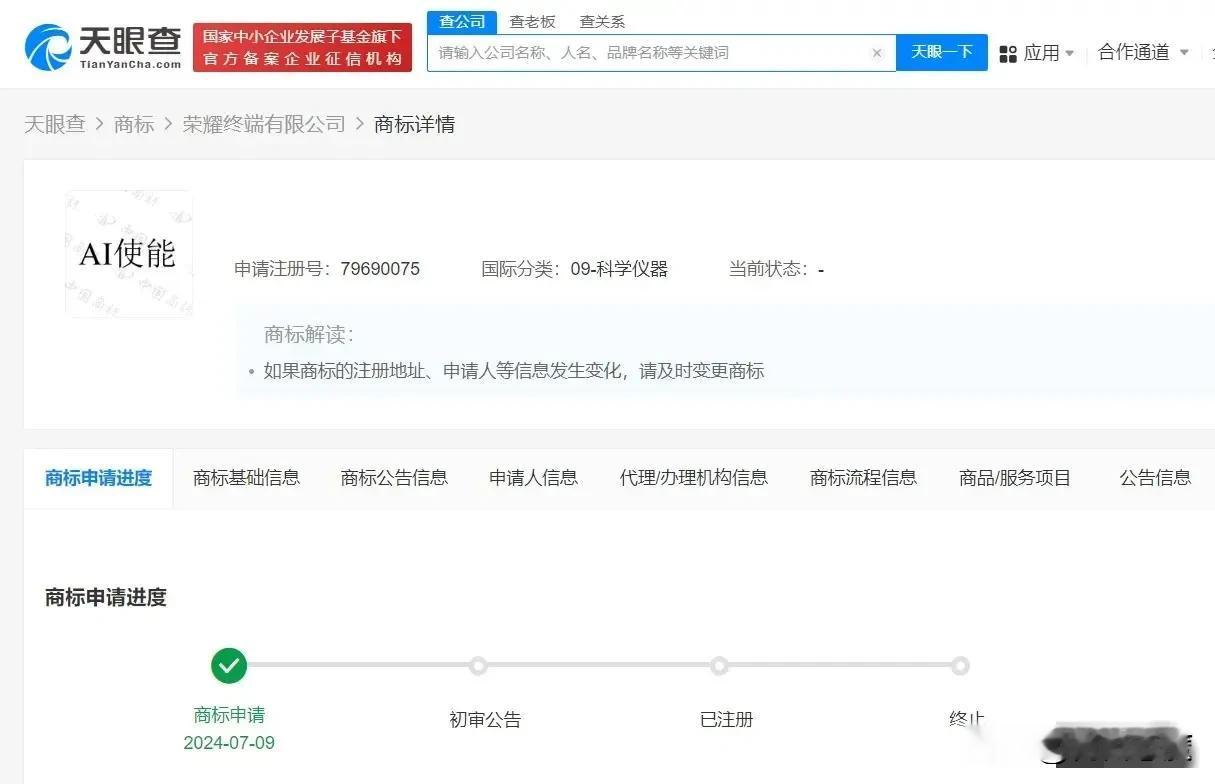Select registration number 79690075 text
Image resolution: width=1215 pixels, height=784 pixels.
(x=380, y=269)
